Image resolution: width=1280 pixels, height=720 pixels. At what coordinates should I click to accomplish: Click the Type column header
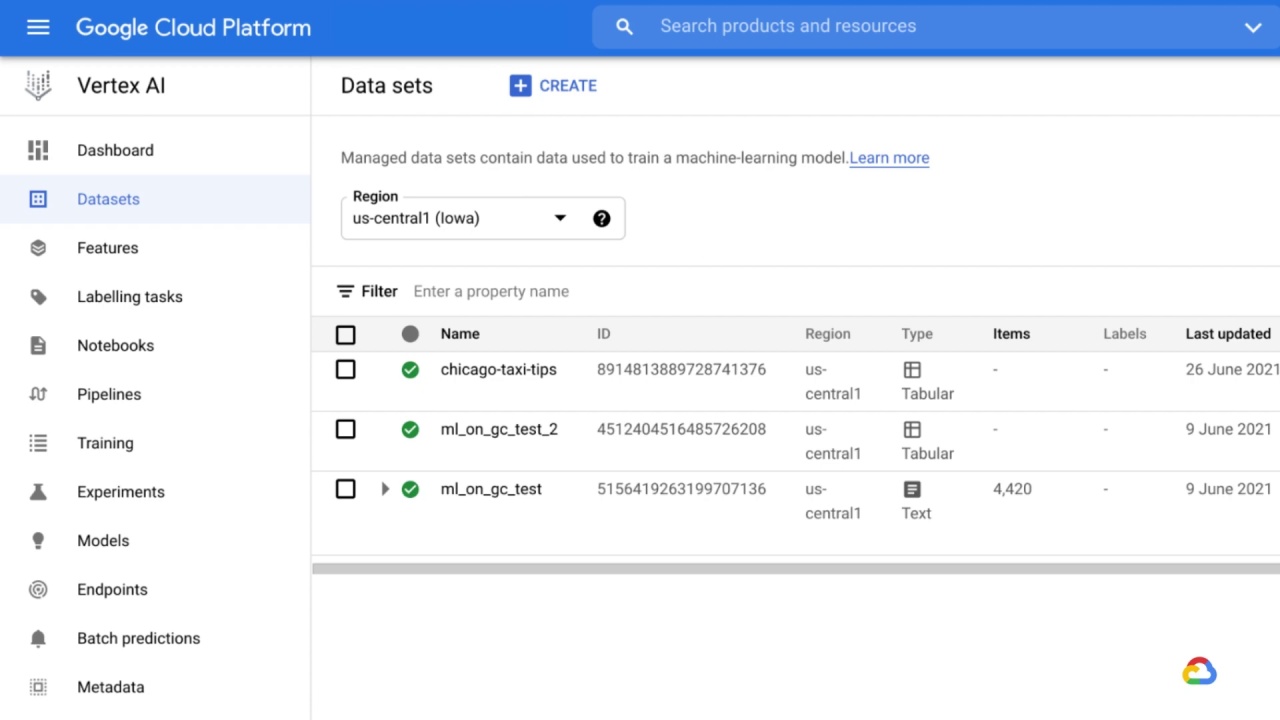917,334
